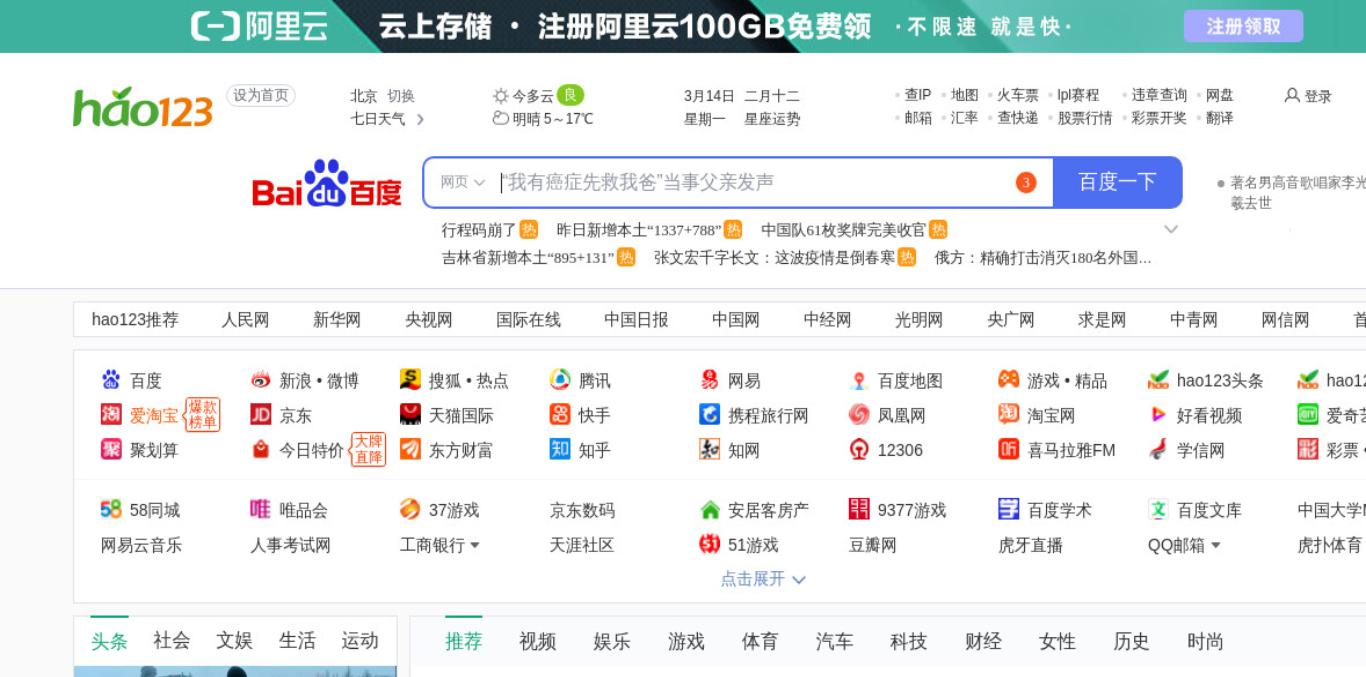Open the Sohu icon link 搜狐·热点
Viewport: 1366px width, 677px height.
coord(454,381)
